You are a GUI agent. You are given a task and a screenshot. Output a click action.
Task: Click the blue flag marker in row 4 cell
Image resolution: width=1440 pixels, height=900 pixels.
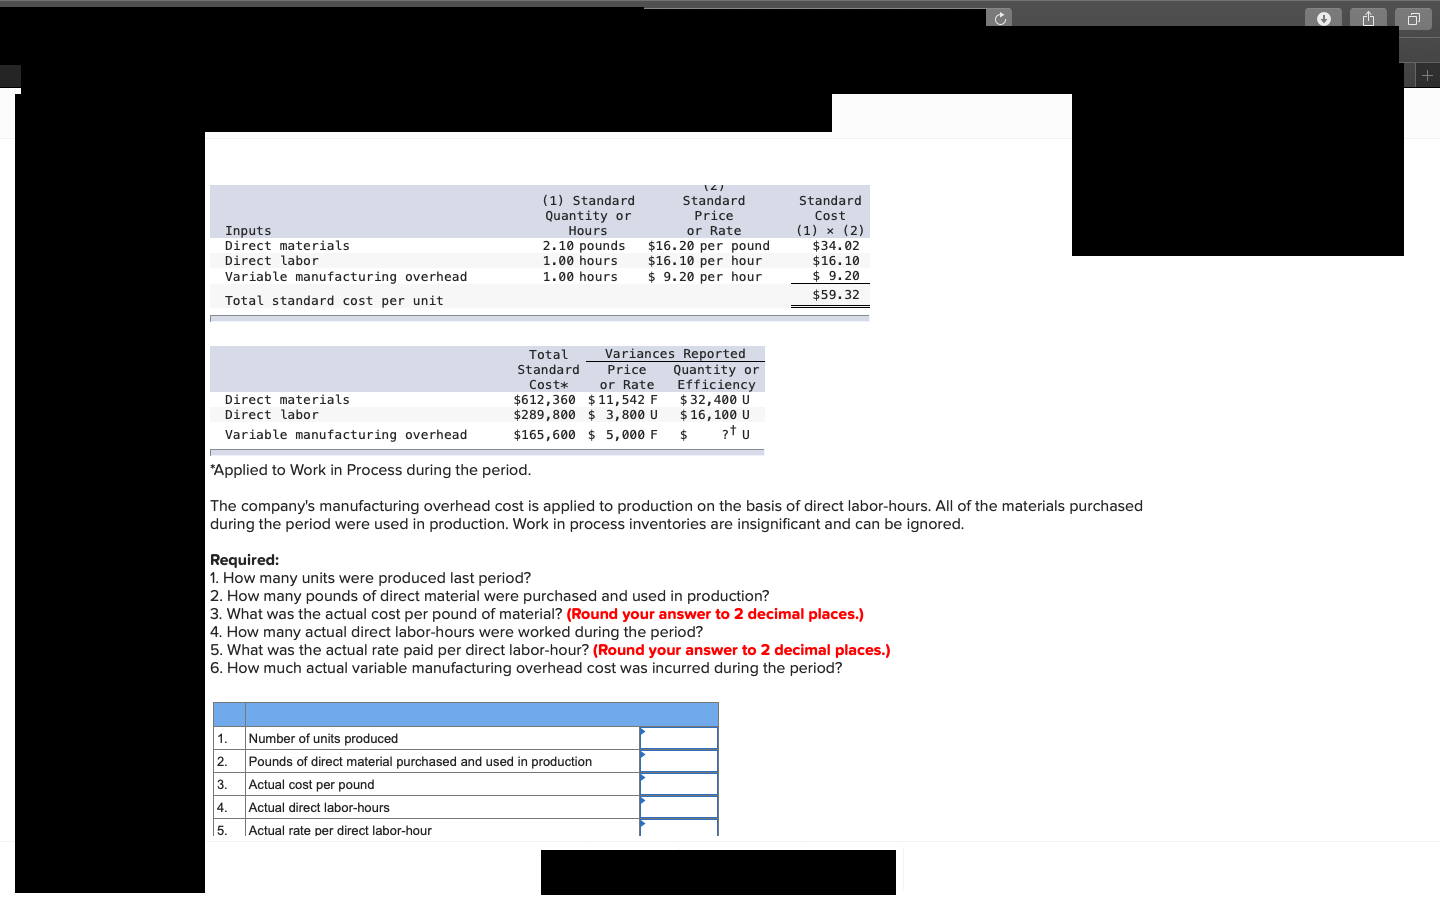coord(641,801)
